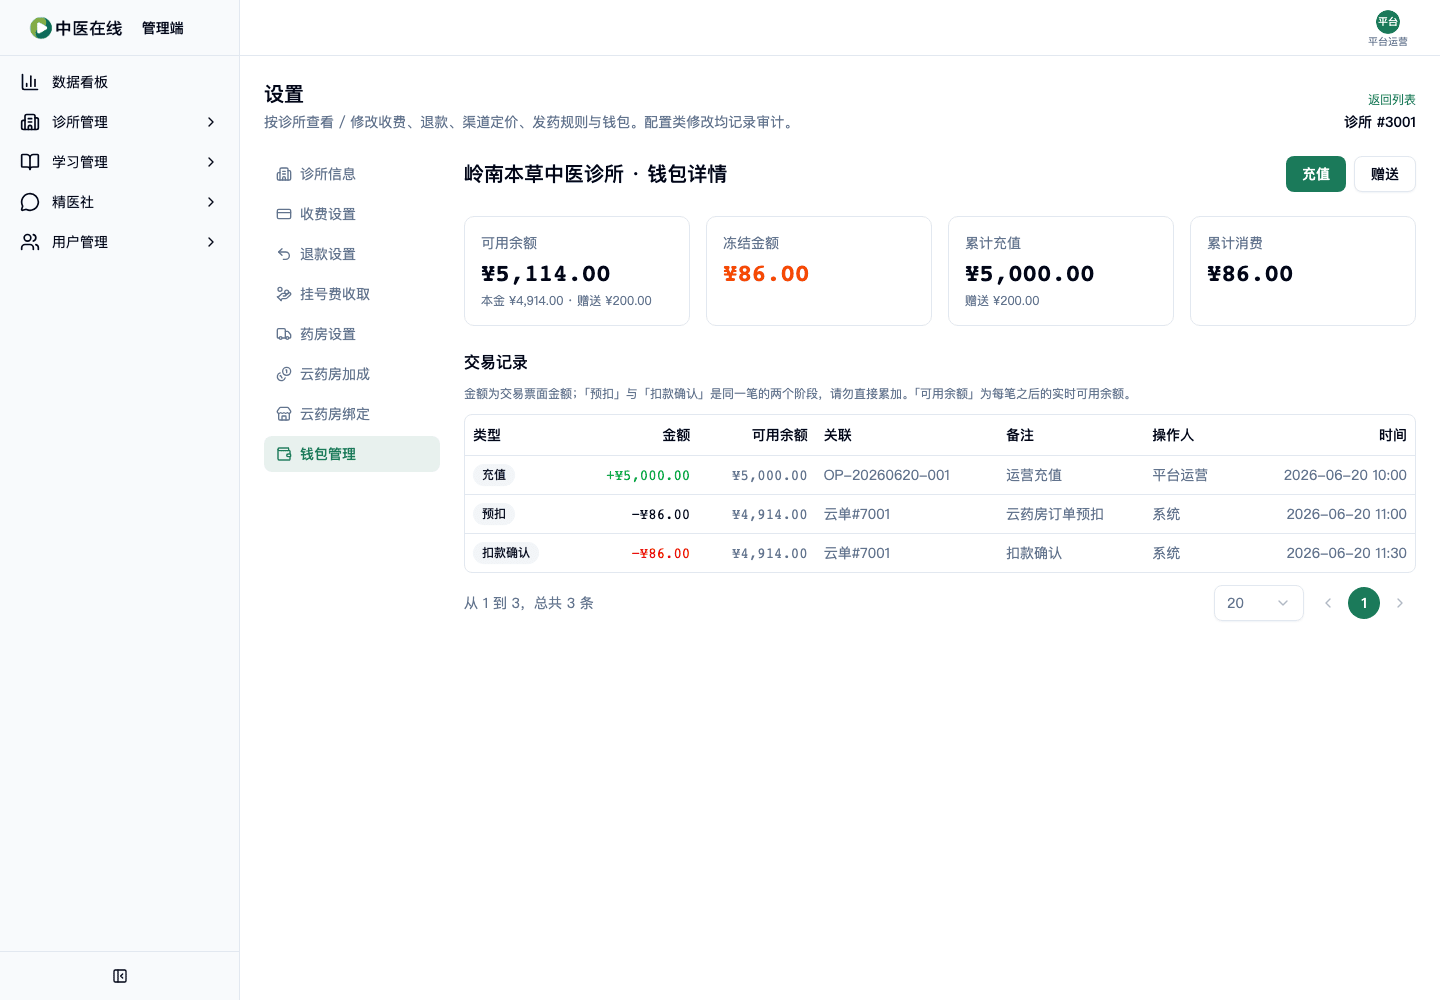Click the 用户管理 people icon

pyautogui.click(x=30, y=242)
